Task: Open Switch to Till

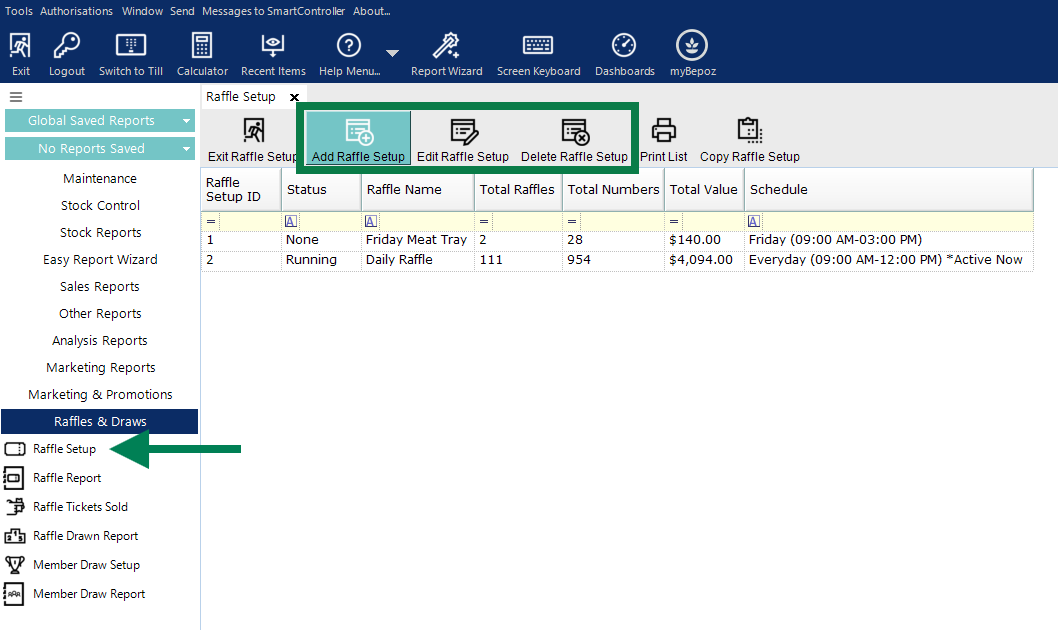Action: click(131, 53)
